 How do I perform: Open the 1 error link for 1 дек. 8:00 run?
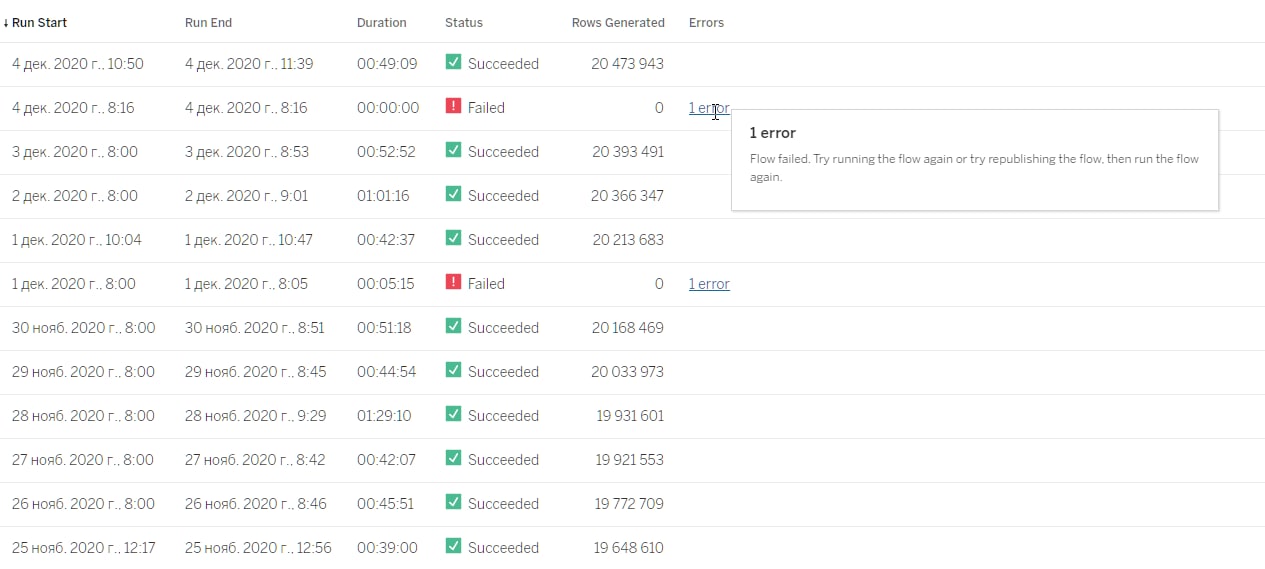(x=709, y=284)
